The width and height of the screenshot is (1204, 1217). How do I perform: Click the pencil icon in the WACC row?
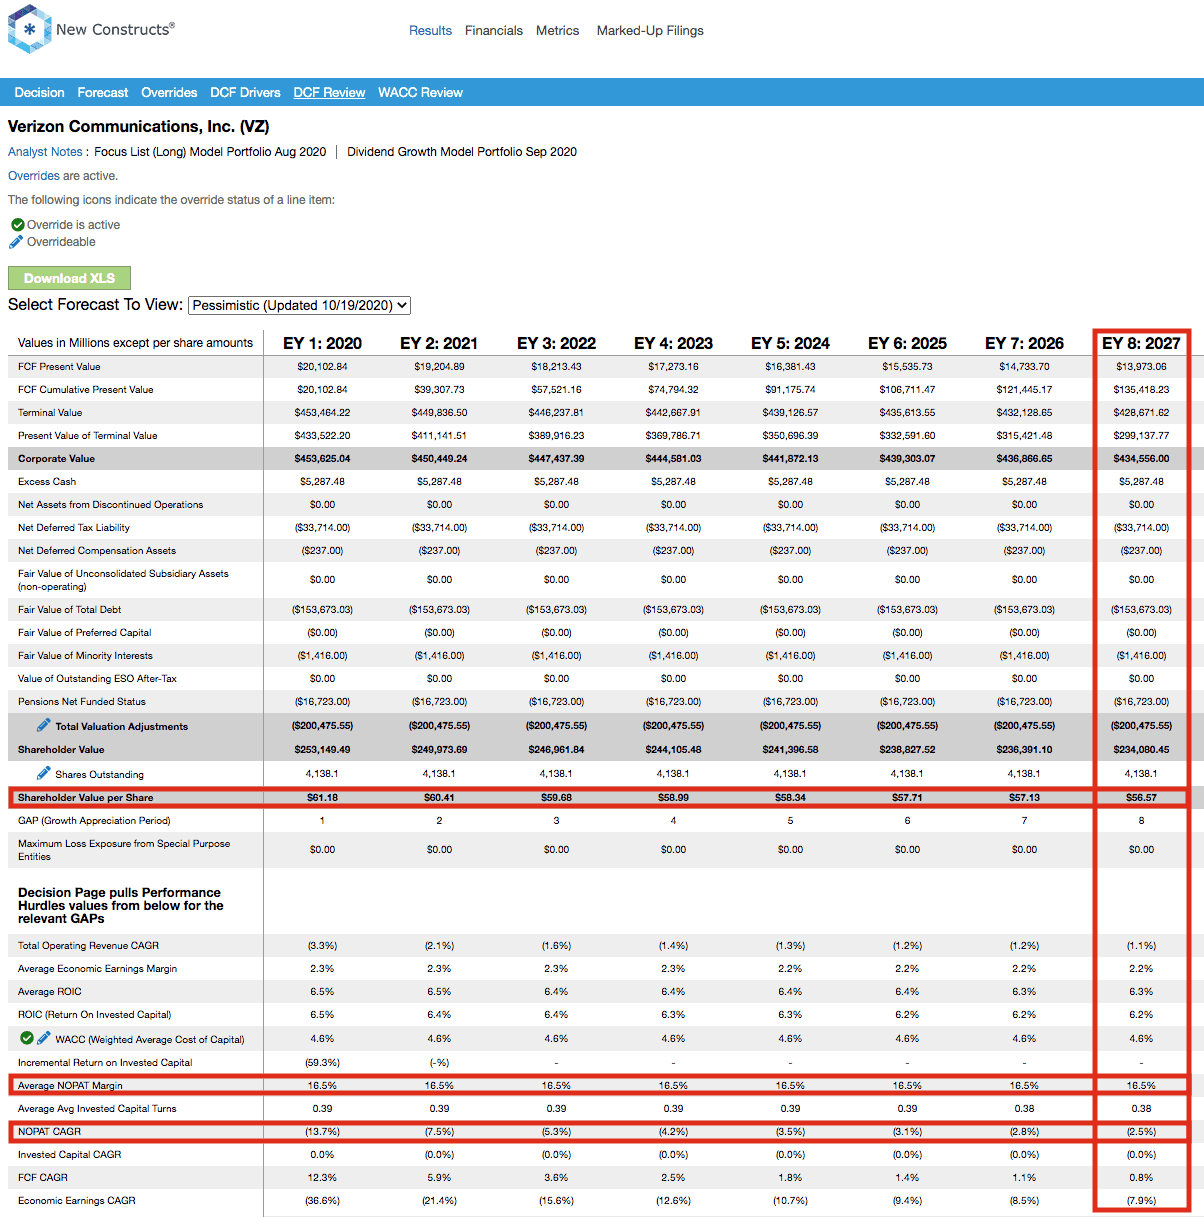(x=44, y=1038)
